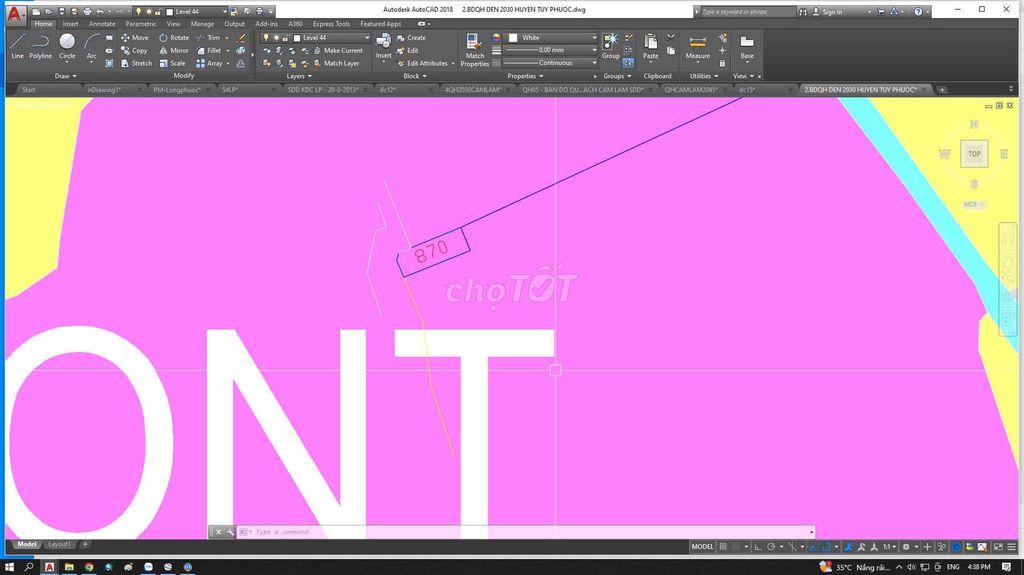Switch to QHCAMLAM2045 drawing tab
The height and width of the screenshot is (575, 1024).
(691, 90)
